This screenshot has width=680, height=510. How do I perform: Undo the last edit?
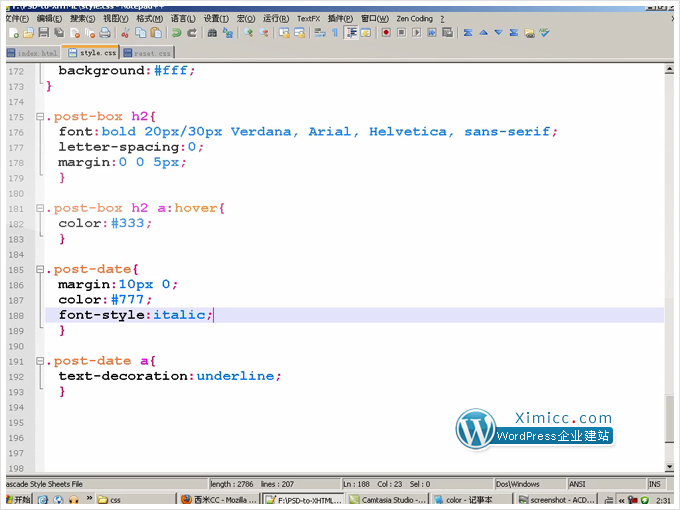coord(176,33)
